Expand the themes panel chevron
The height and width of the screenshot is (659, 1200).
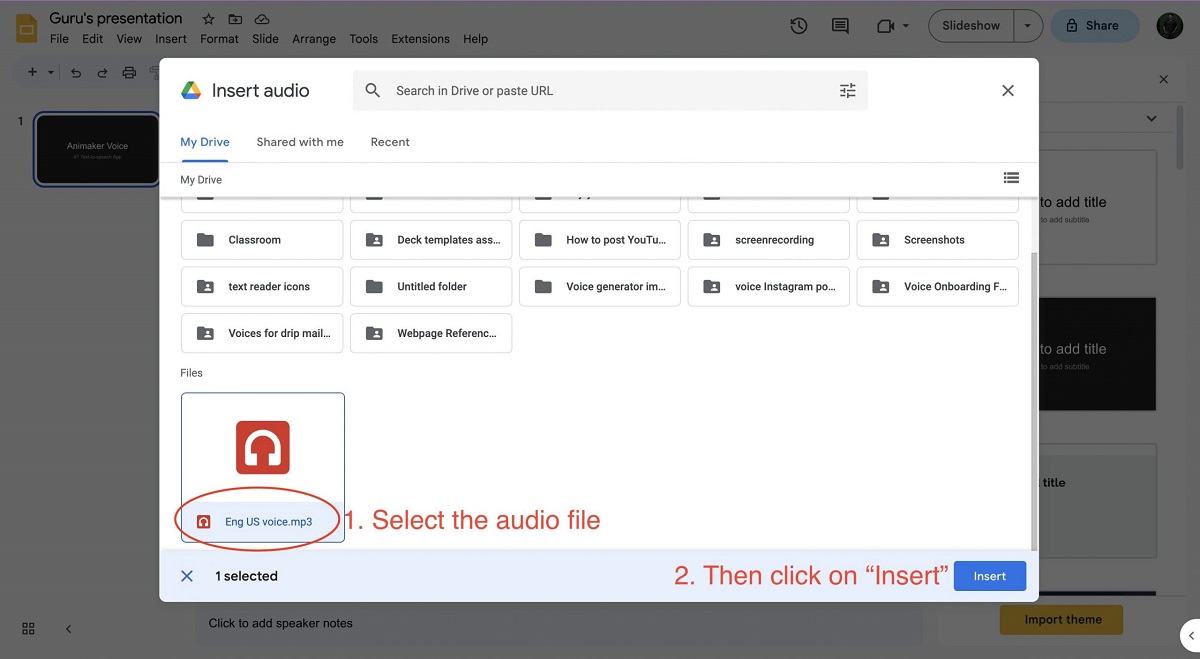coord(1151,118)
